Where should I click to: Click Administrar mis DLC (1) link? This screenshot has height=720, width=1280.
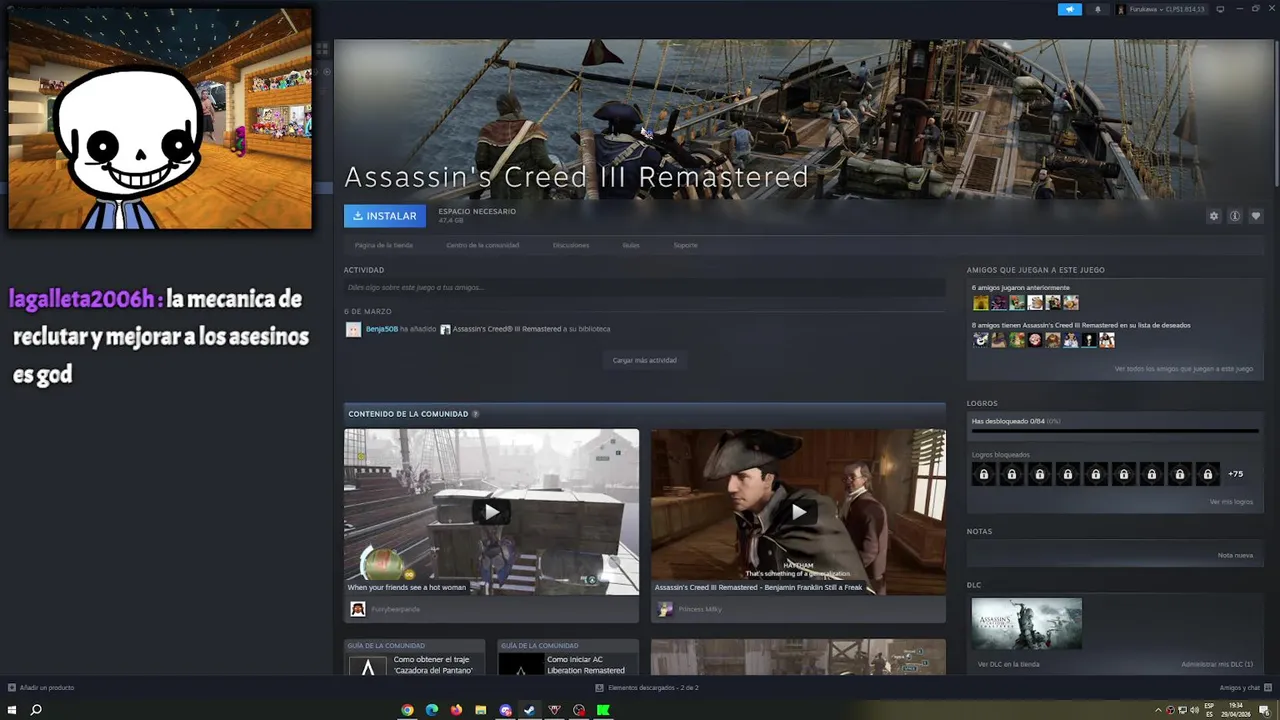[x=1216, y=664]
